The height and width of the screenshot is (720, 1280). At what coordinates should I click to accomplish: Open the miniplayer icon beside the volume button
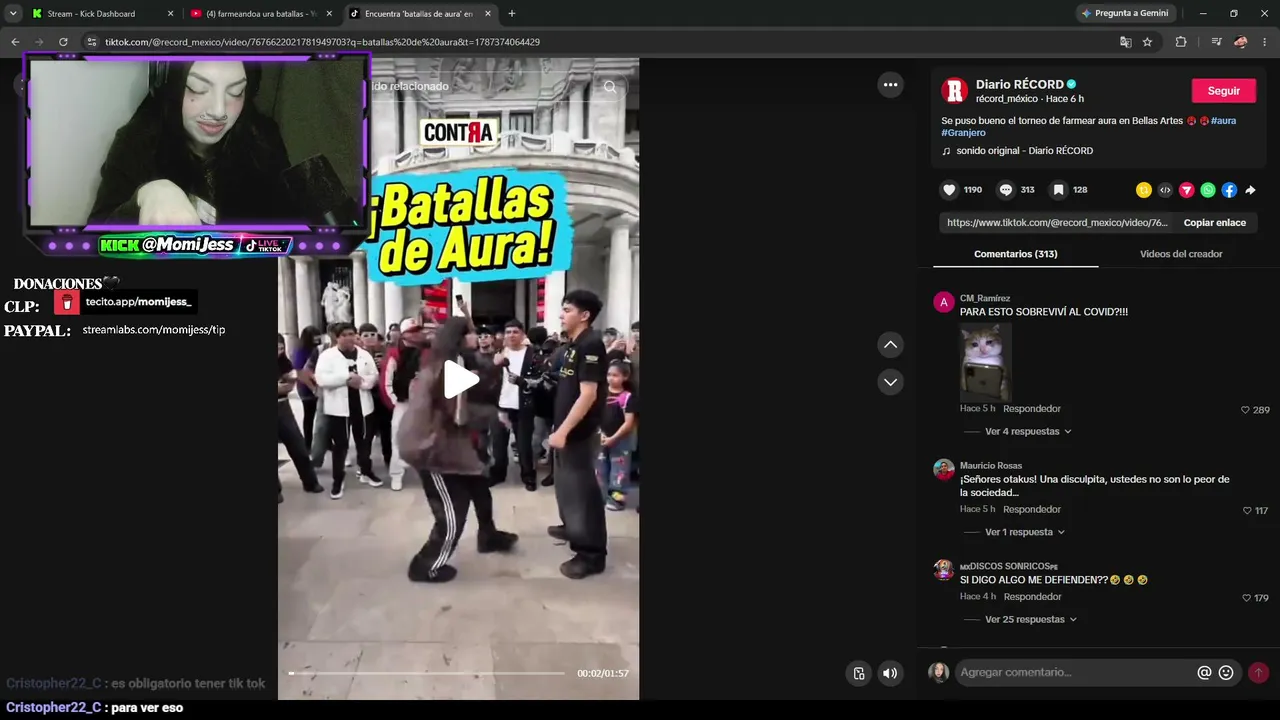(x=858, y=673)
